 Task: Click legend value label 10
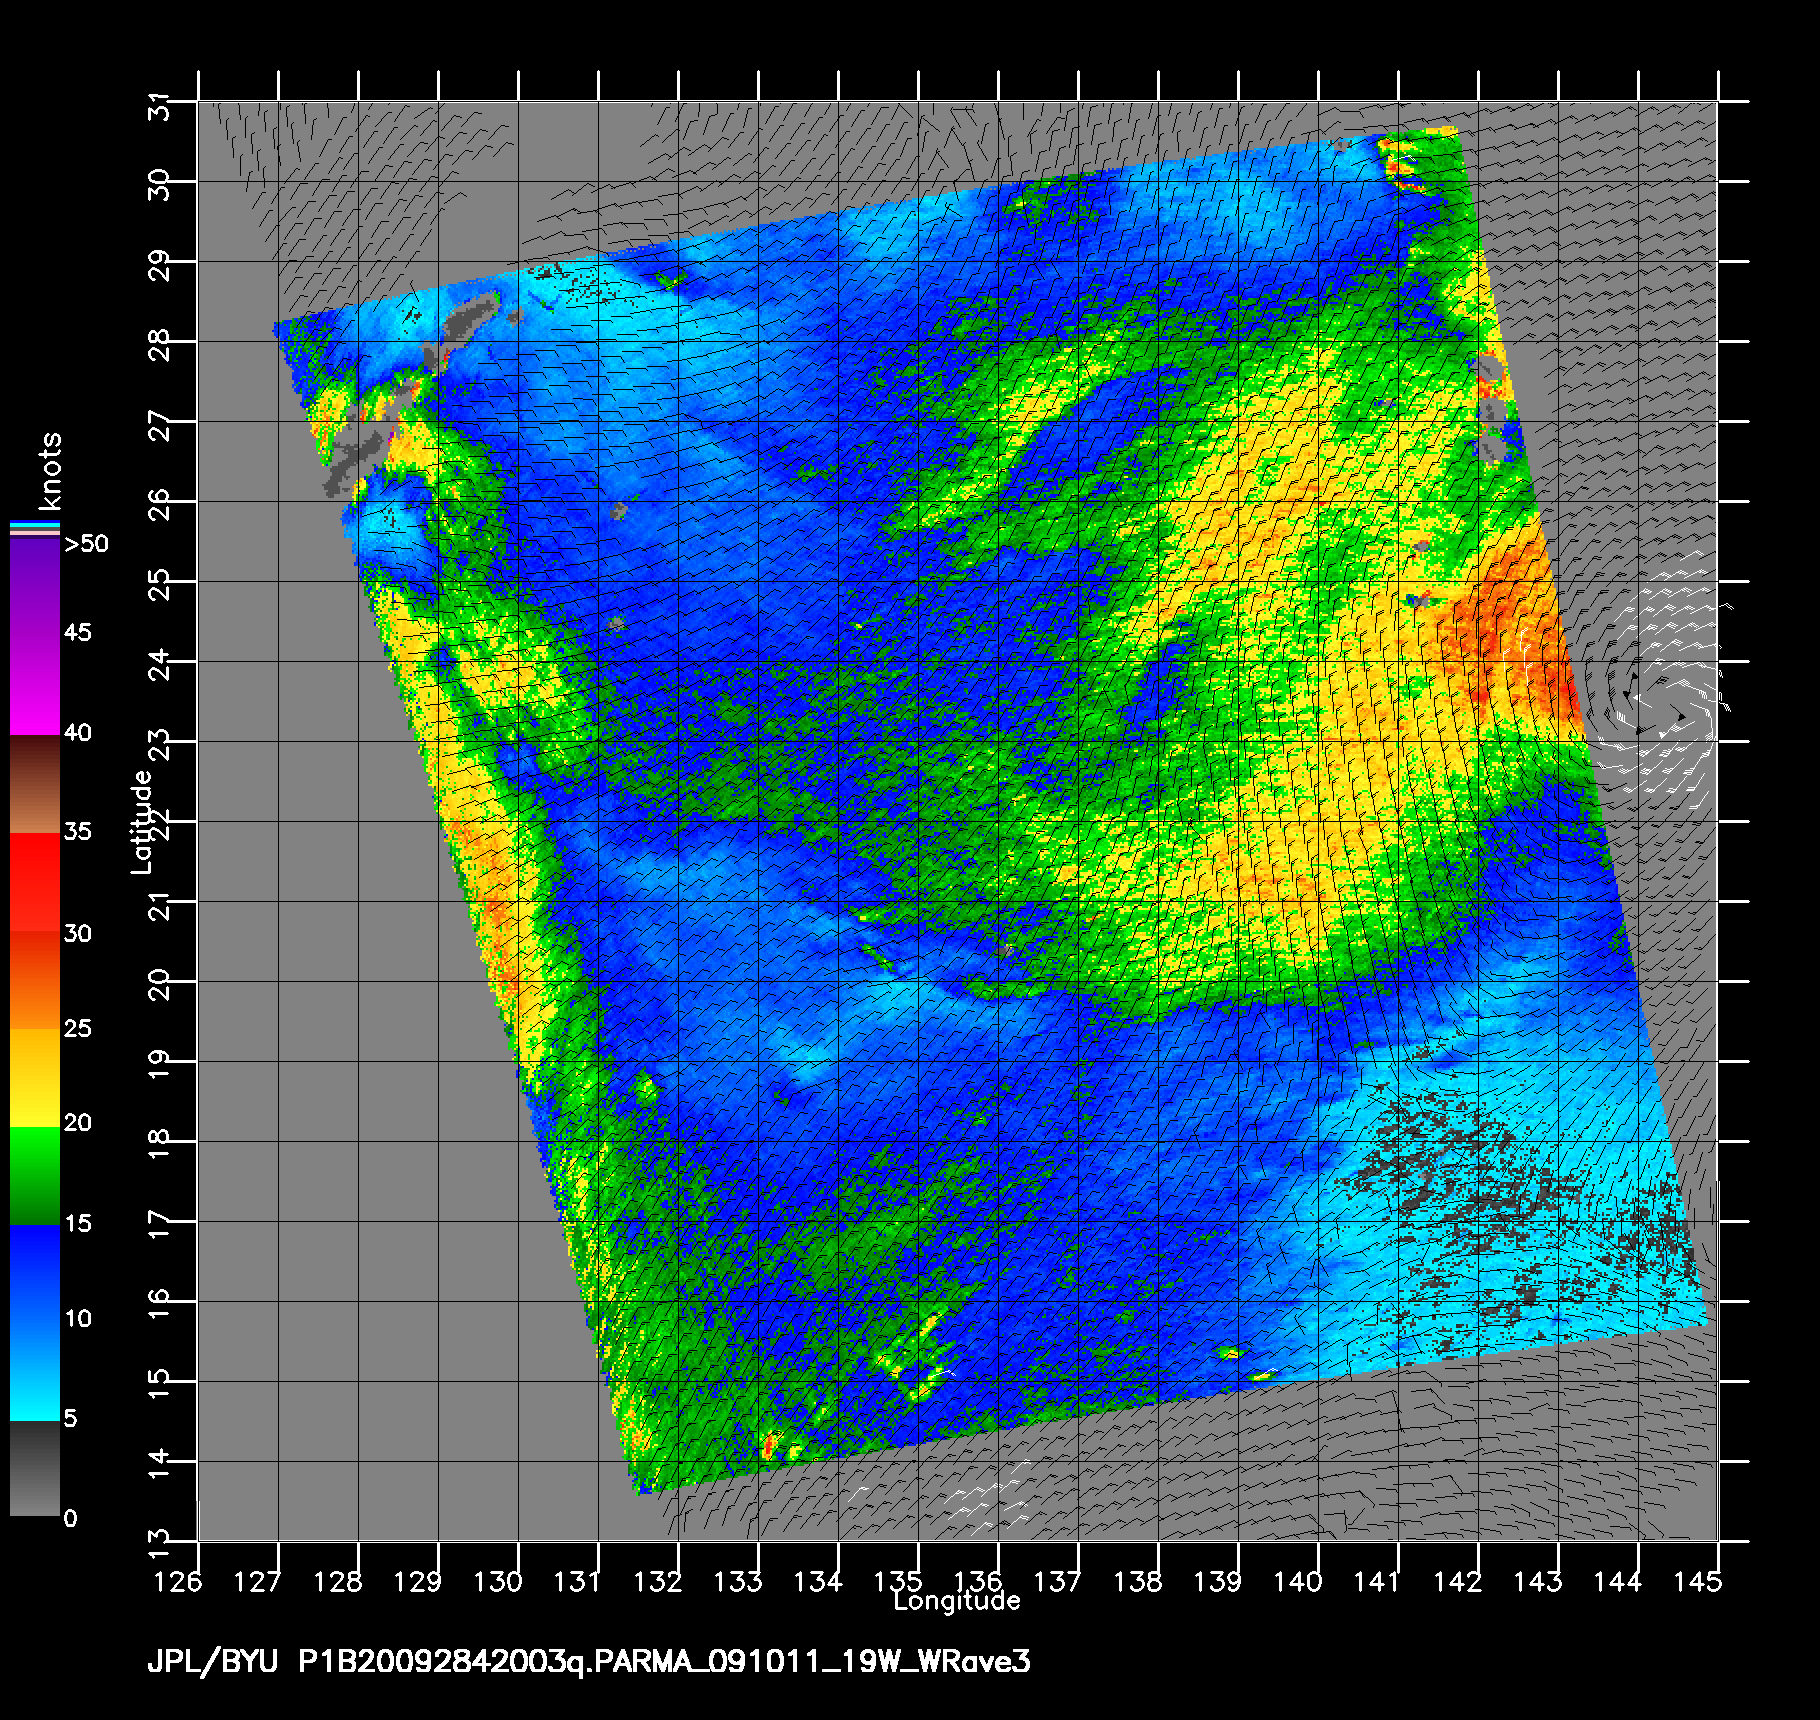[x=78, y=1318]
